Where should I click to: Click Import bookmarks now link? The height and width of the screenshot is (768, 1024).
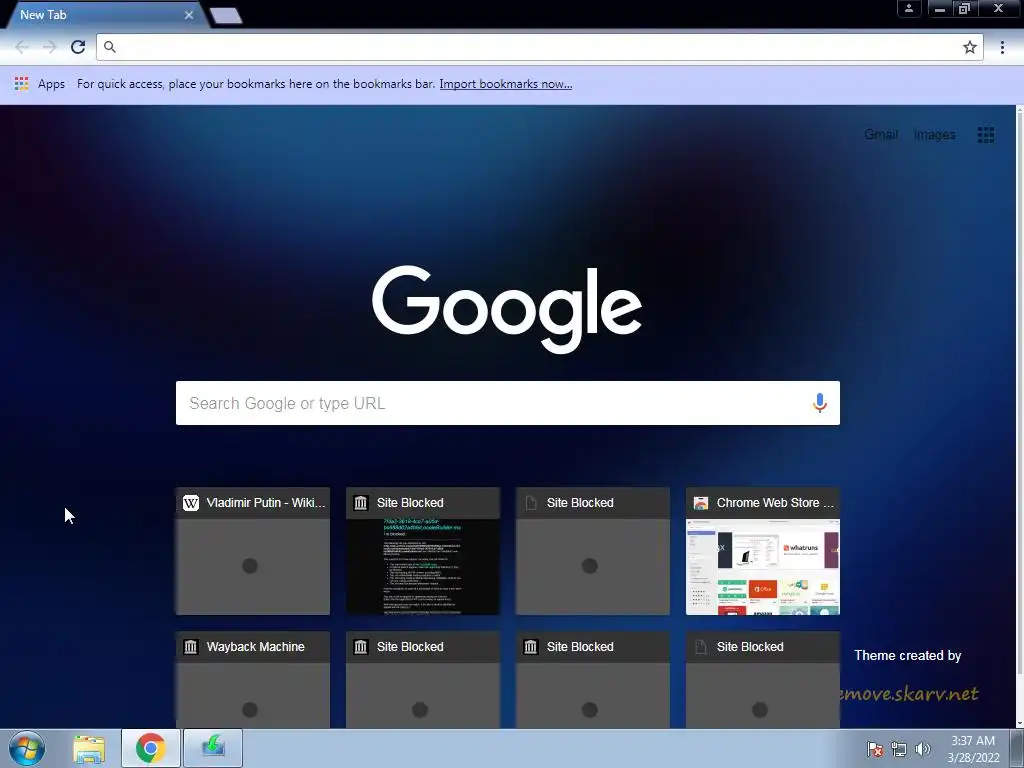tap(505, 84)
